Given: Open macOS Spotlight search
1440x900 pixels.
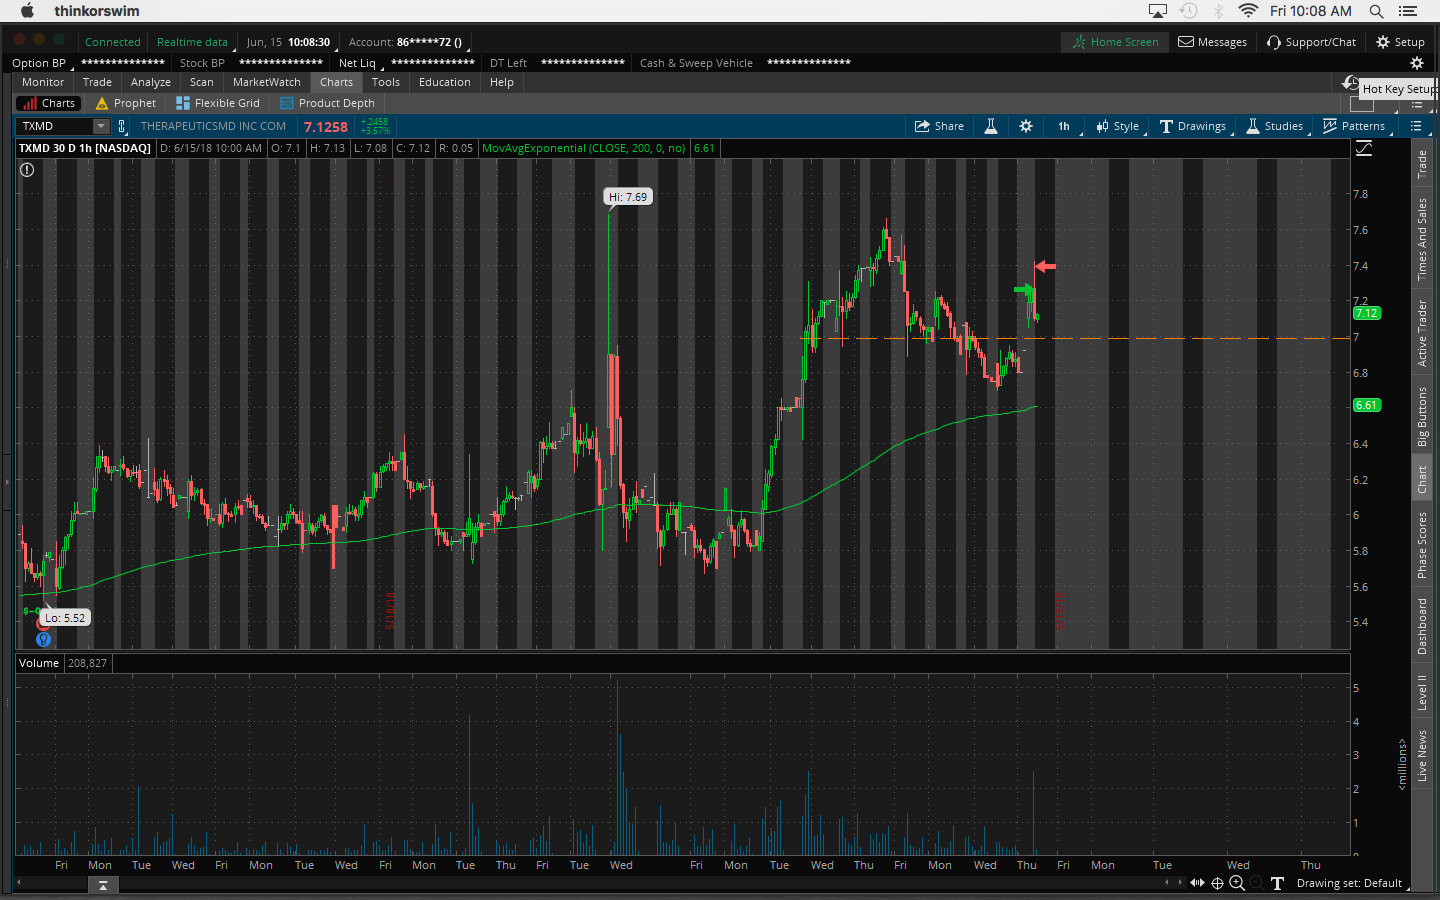Looking at the screenshot, I should (x=1376, y=11).
